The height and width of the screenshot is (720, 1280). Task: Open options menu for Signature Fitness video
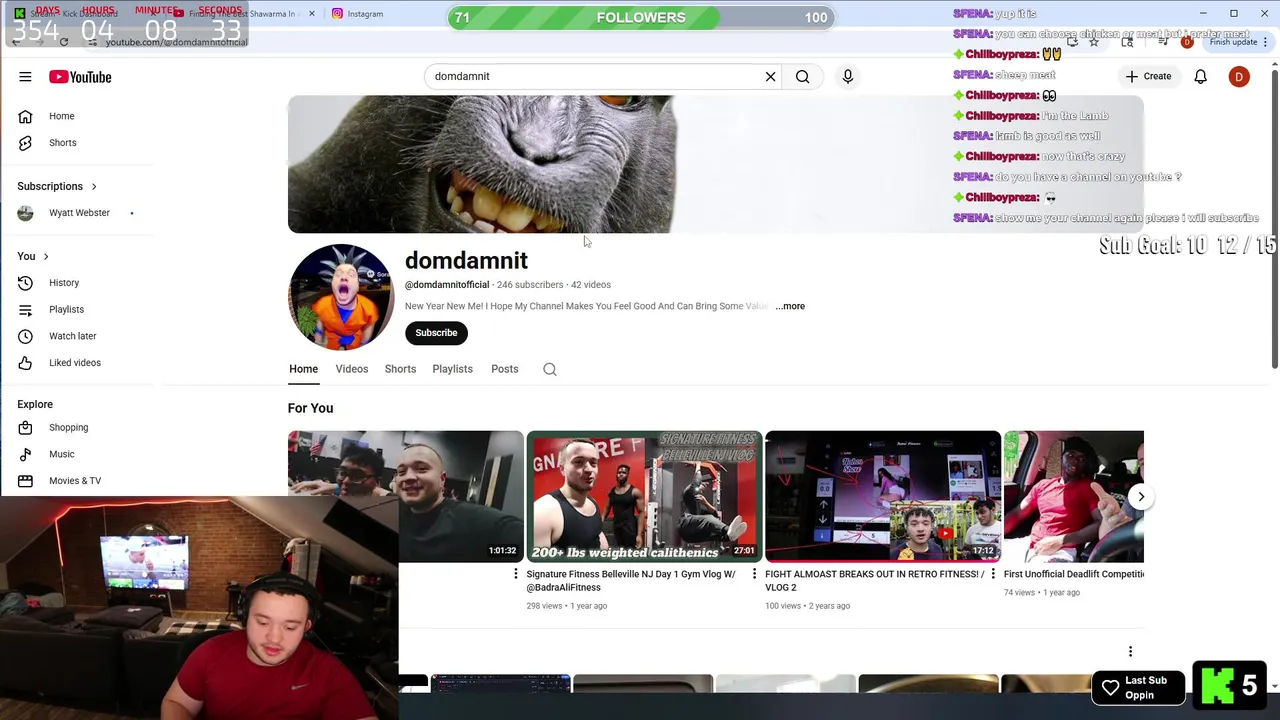coord(754,574)
